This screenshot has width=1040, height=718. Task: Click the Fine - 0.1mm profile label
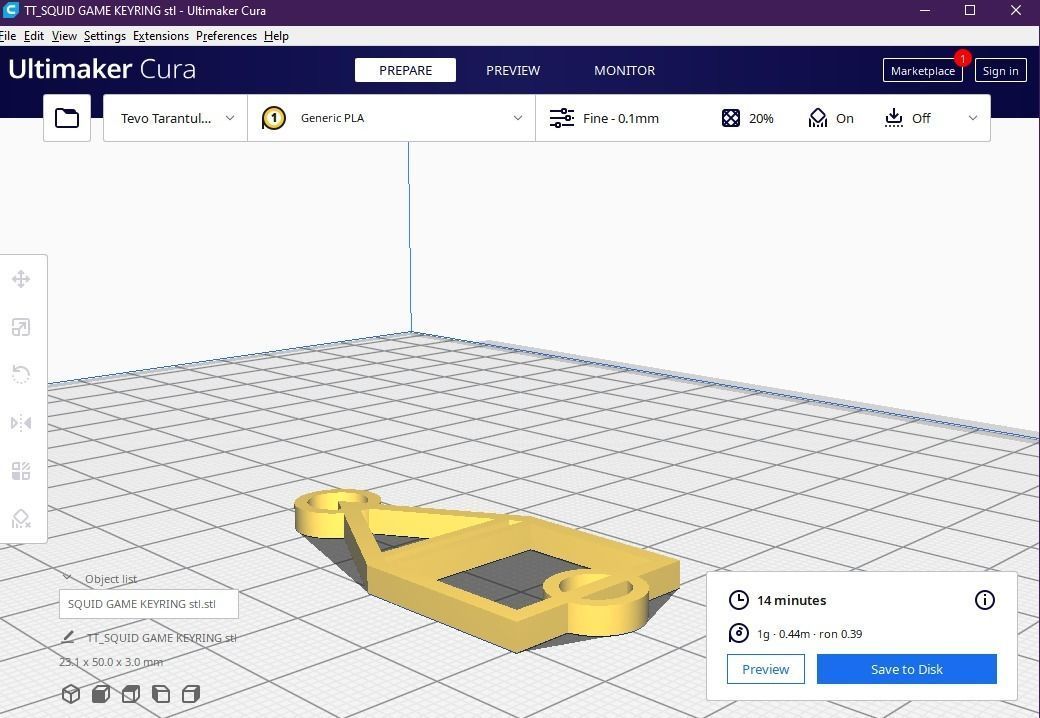click(621, 118)
